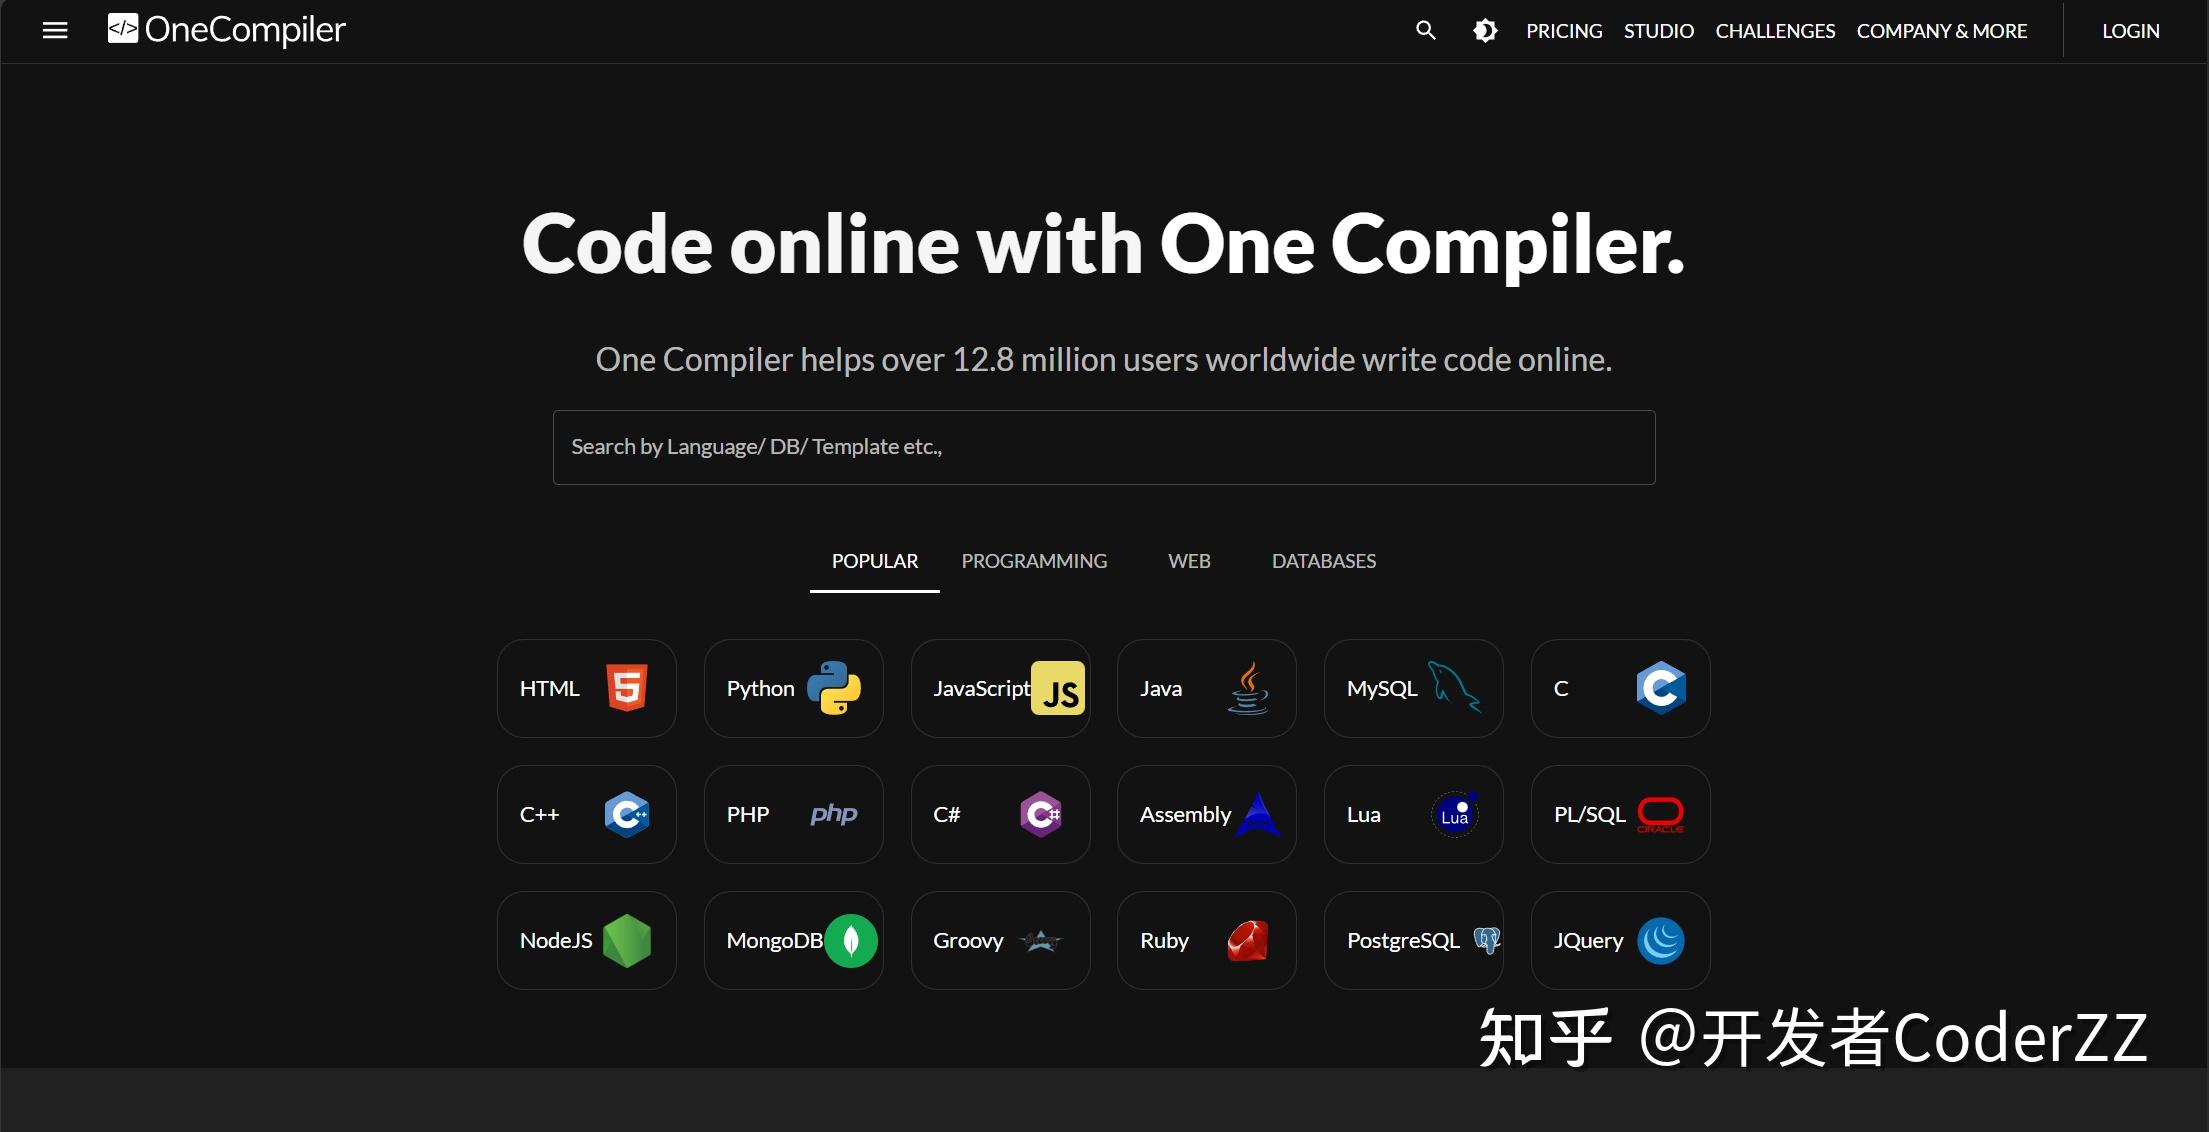
Task: Select the JavaScript language icon
Action: (1058, 688)
